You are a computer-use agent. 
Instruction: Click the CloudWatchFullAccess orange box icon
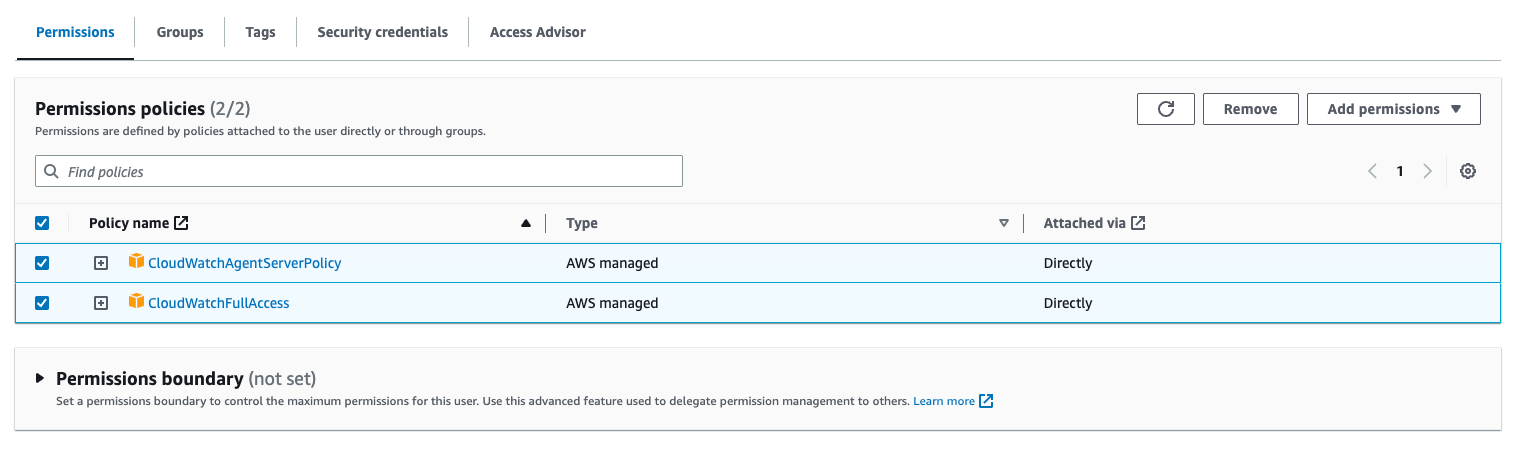point(137,302)
